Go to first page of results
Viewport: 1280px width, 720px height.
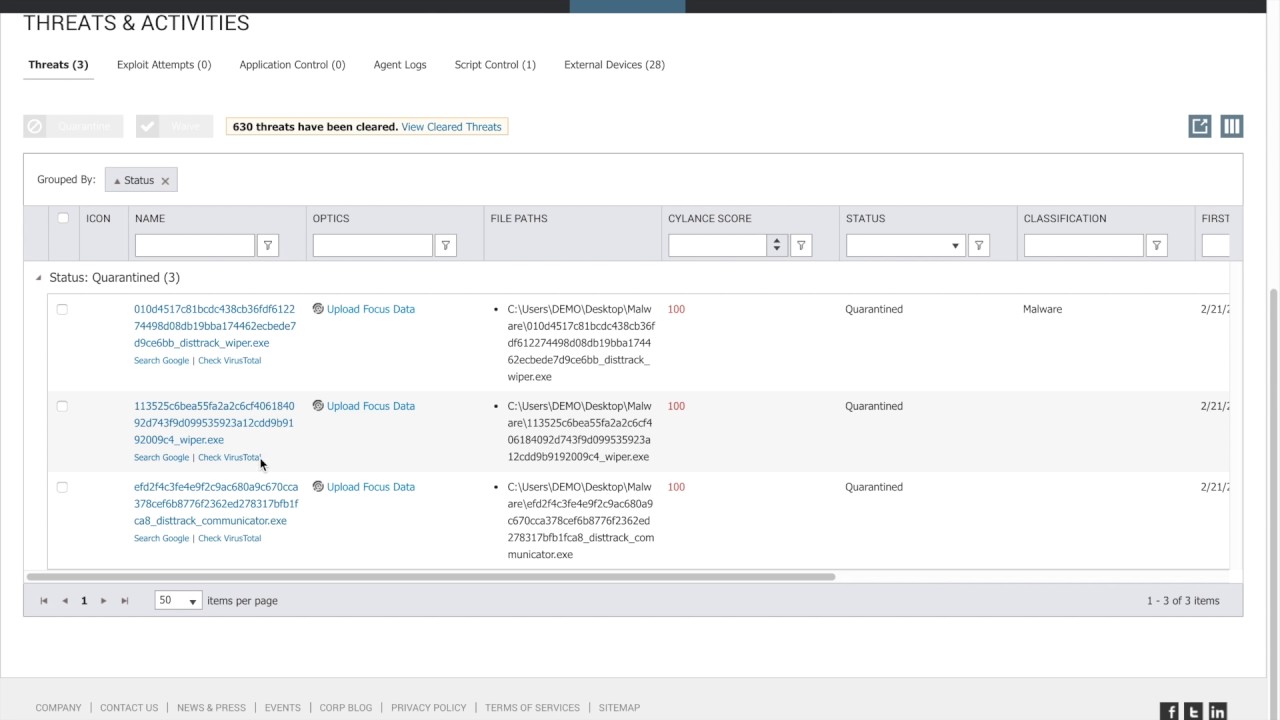[44, 601]
